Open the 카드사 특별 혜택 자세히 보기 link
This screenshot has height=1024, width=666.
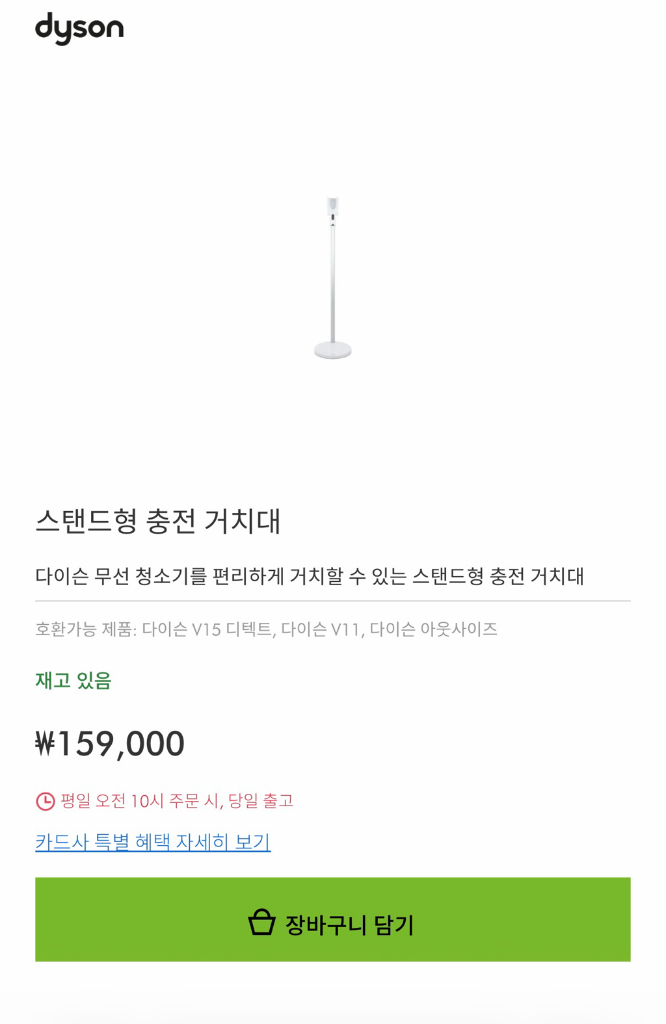pos(149,843)
